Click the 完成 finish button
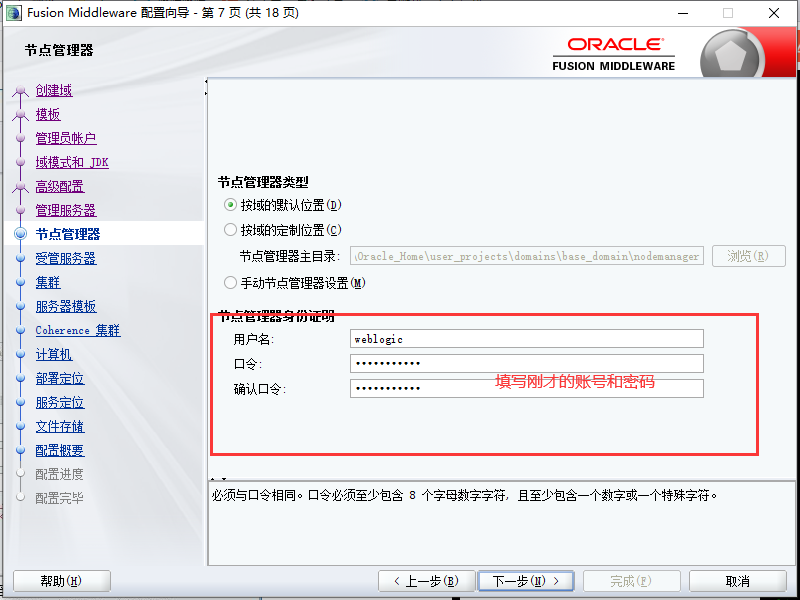 631,581
